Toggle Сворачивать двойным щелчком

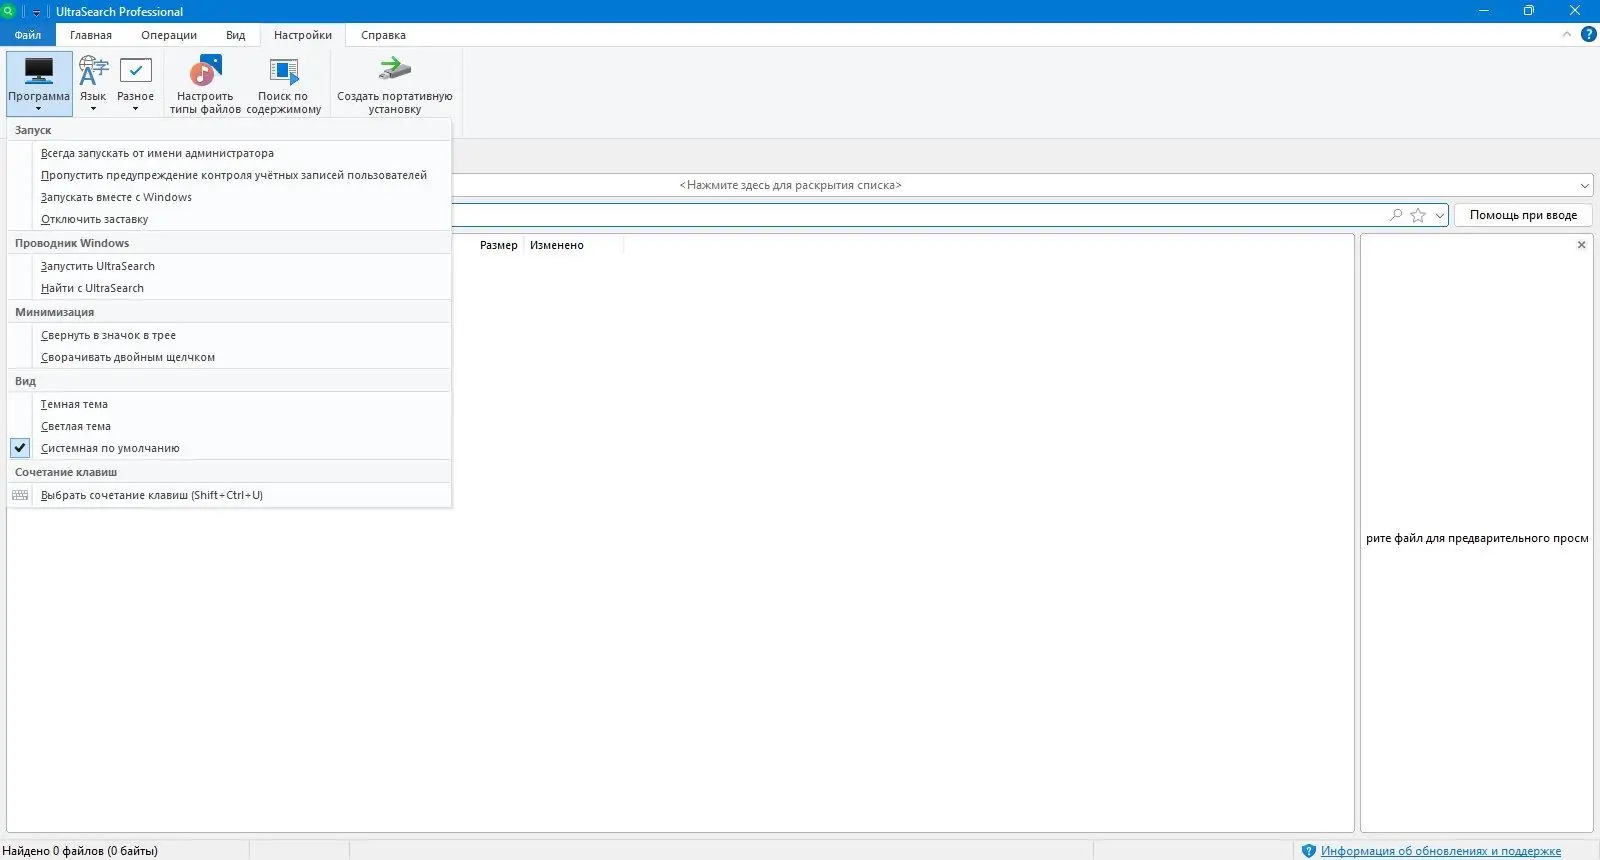click(229, 357)
